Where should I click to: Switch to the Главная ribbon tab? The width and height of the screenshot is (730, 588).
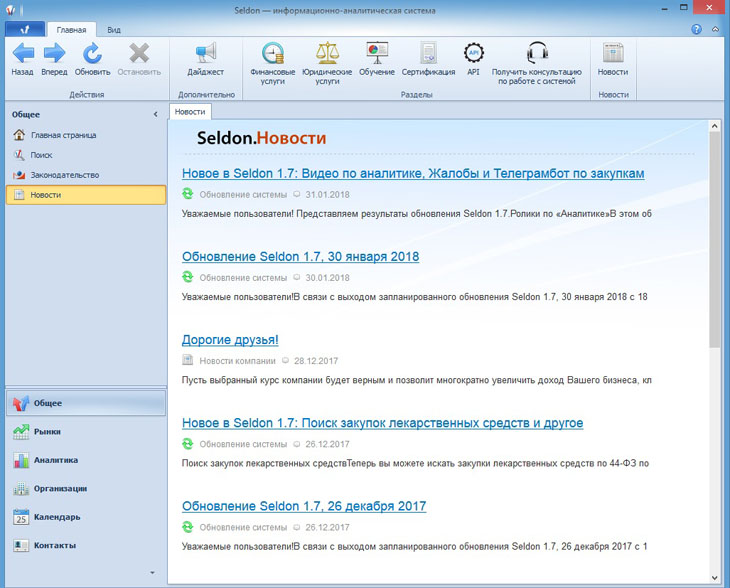click(x=71, y=29)
